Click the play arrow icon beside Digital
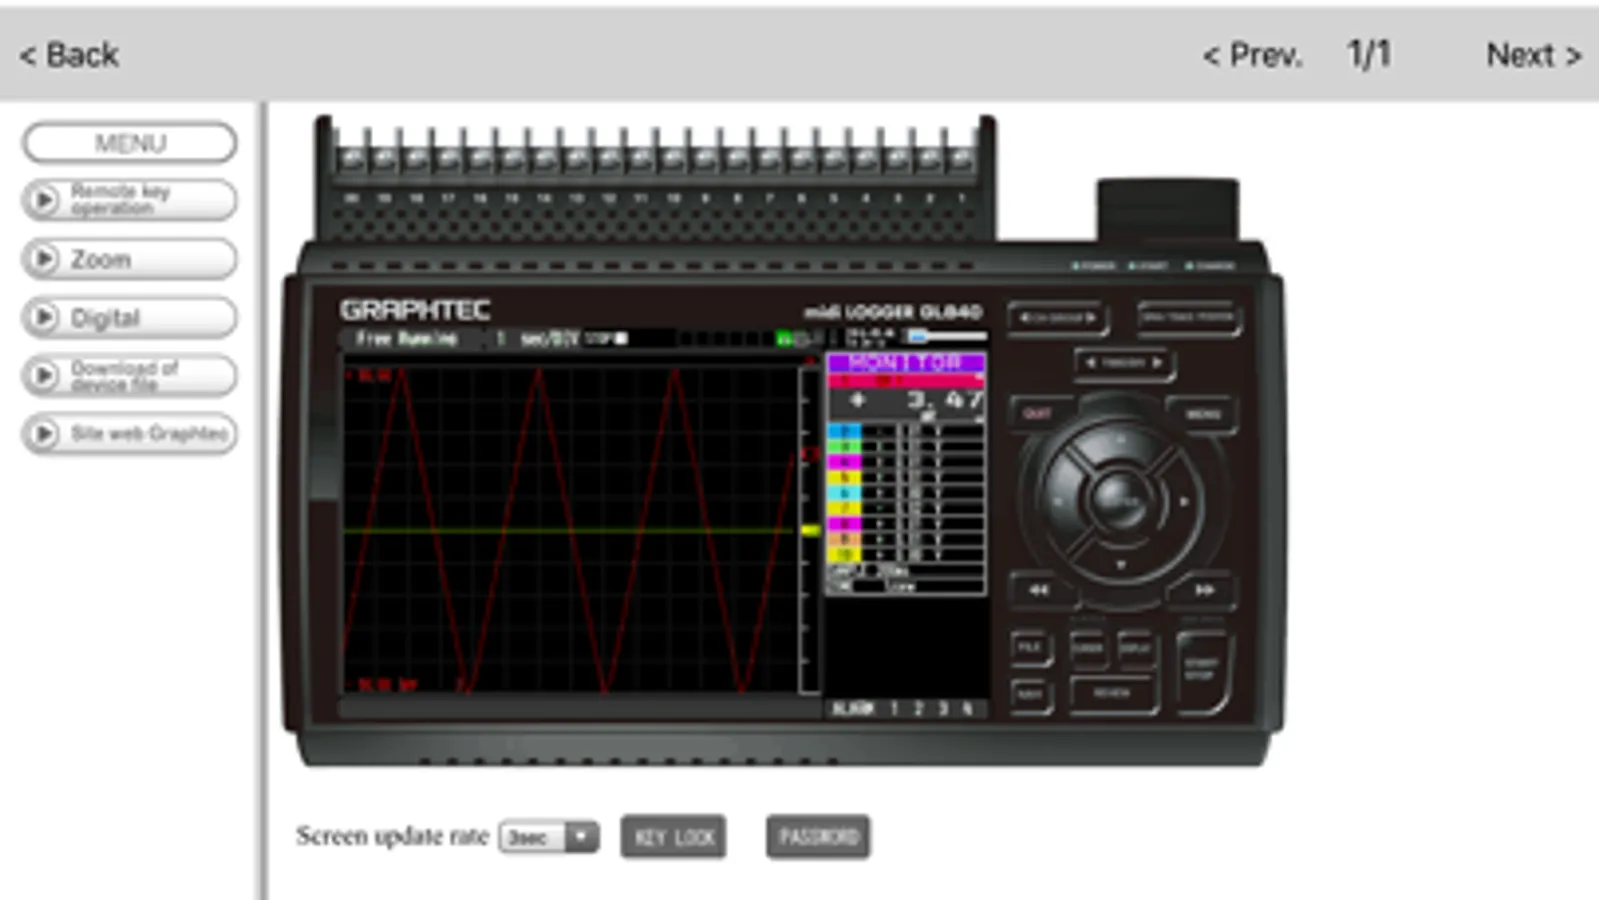The width and height of the screenshot is (1599, 900). 43,318
